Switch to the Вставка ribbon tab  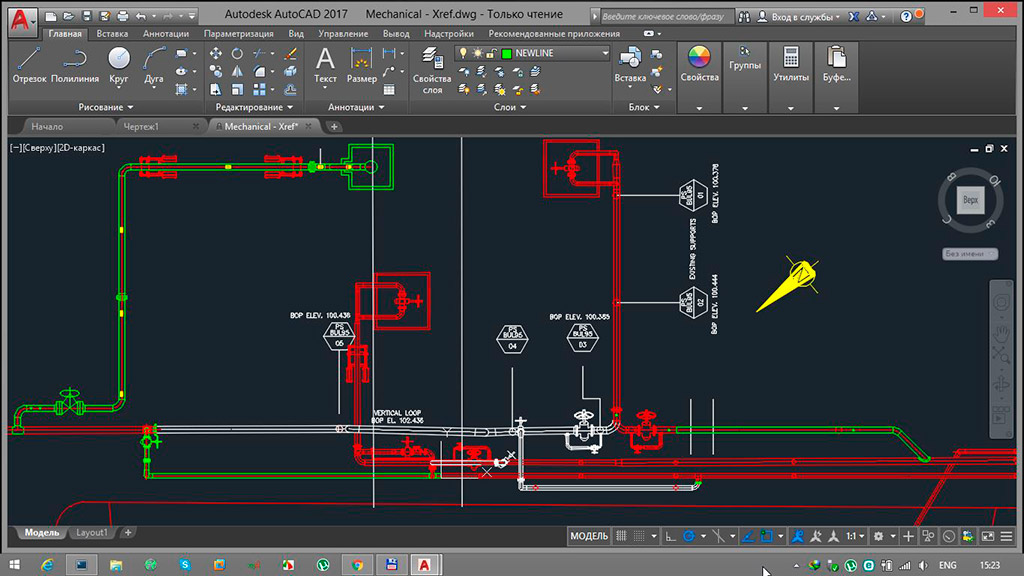pos(111,33)
